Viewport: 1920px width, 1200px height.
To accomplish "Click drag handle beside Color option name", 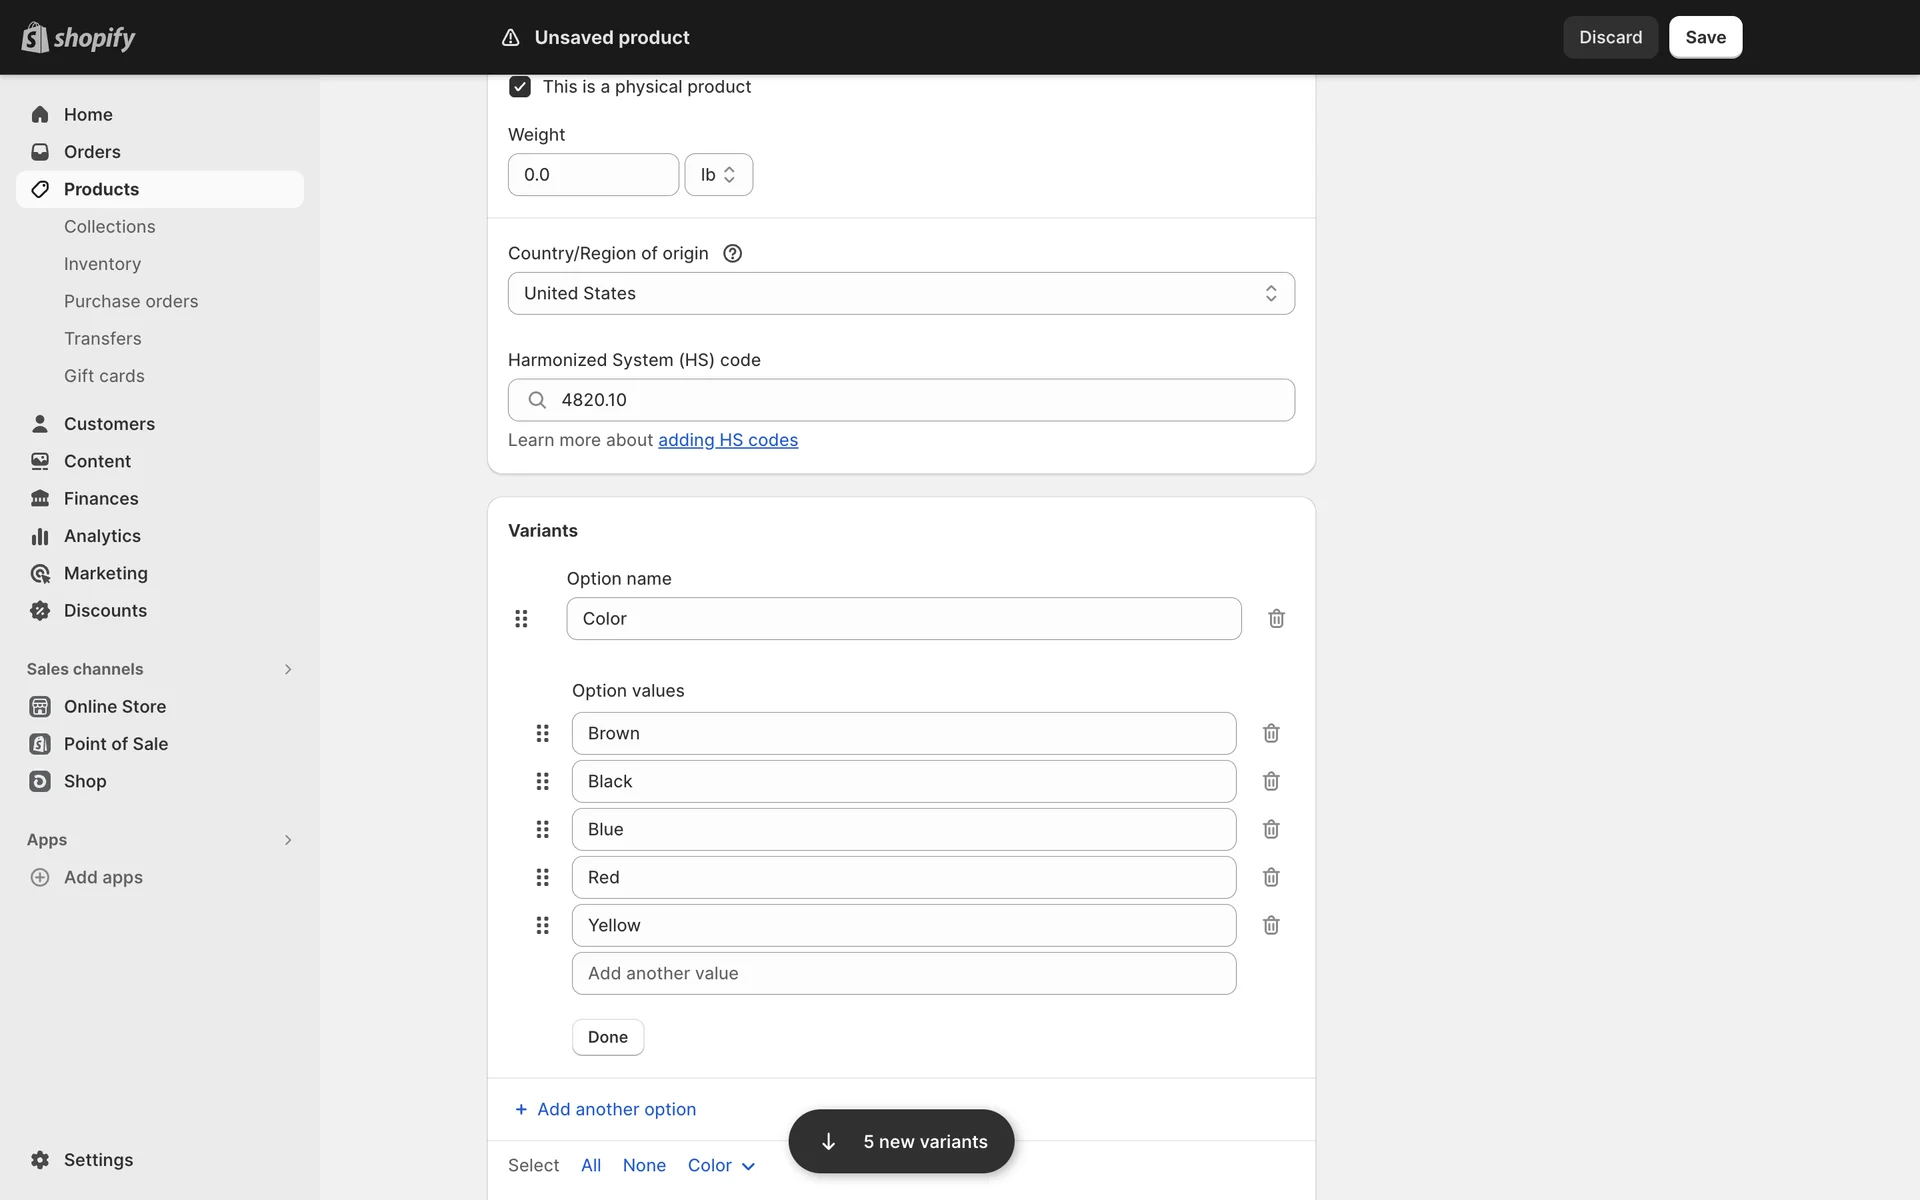I will (x=521, y=619).
